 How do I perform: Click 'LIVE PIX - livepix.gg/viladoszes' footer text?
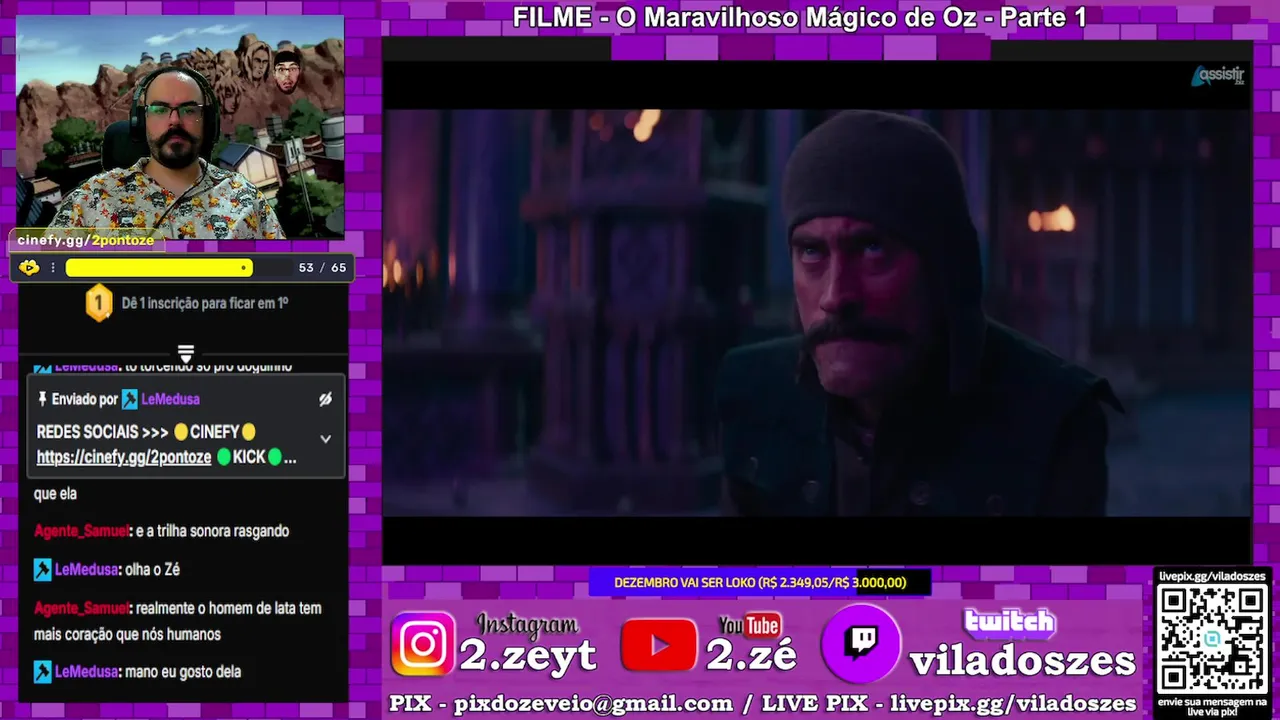949,704
